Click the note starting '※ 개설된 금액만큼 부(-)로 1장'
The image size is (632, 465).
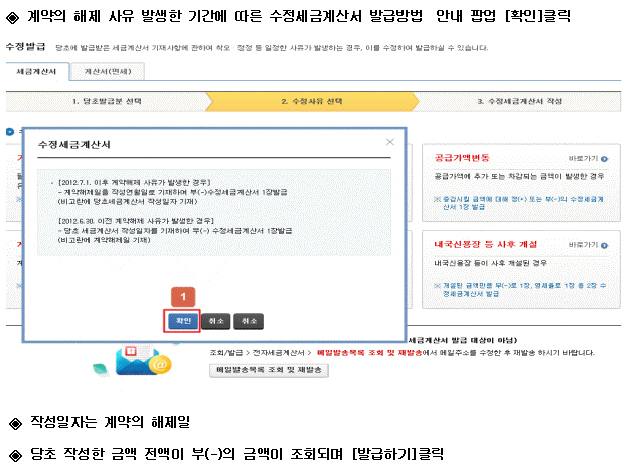pyautogui.click(x=520, y=289)
